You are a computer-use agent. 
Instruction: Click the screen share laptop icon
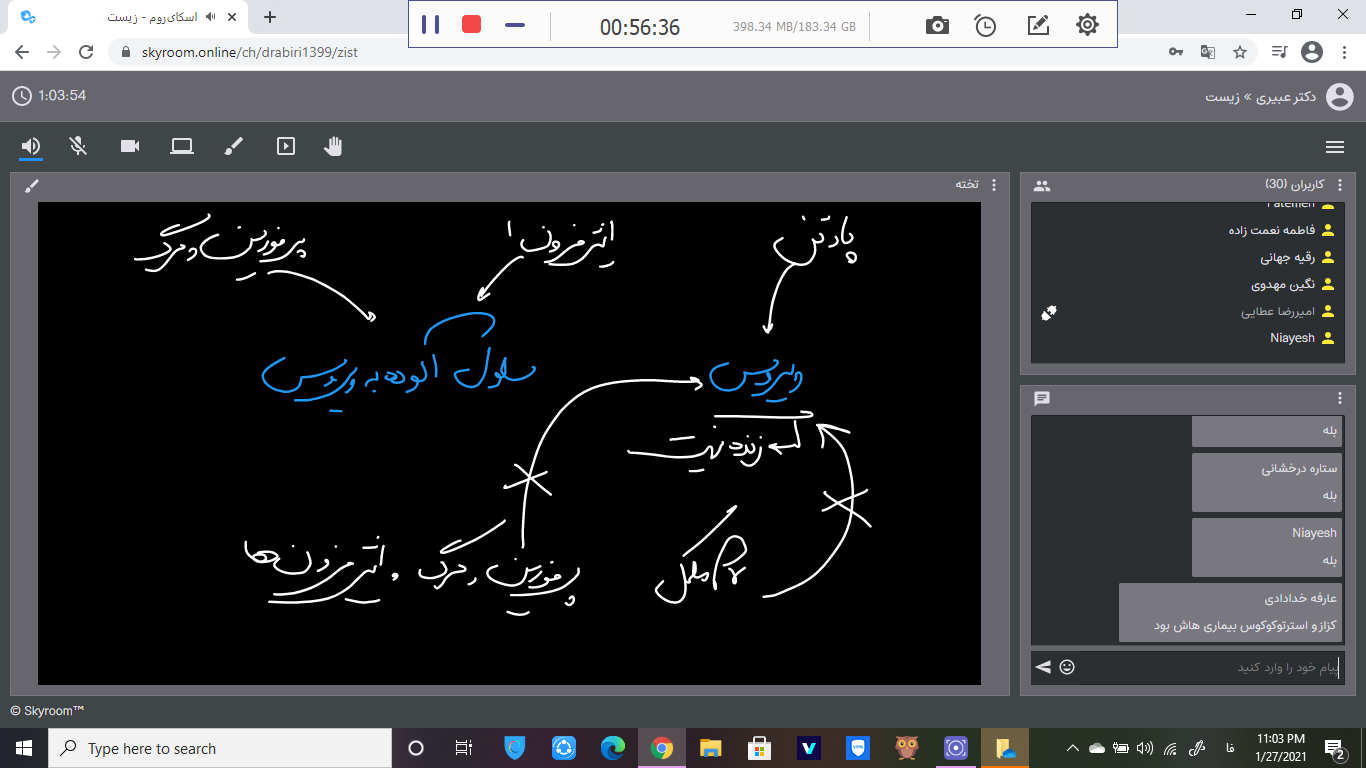(181, 146)
